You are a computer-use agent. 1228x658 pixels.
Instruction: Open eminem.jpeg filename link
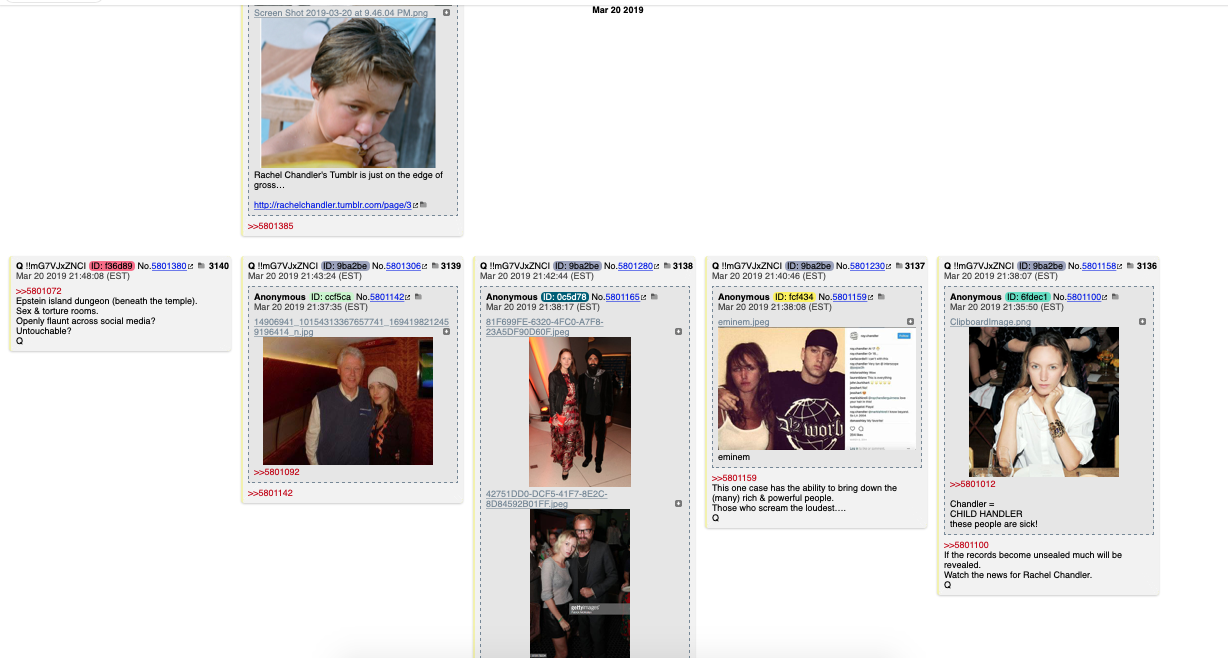coord(744,322)
